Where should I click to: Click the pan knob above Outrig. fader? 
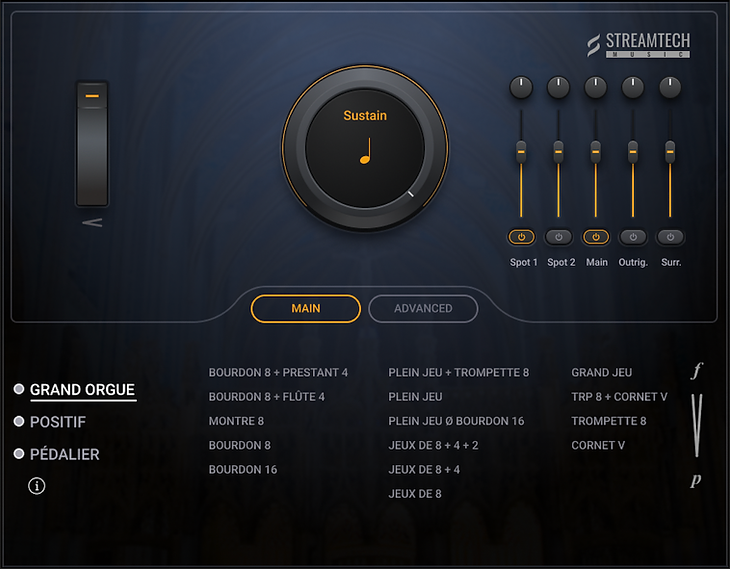pos(633,87)
